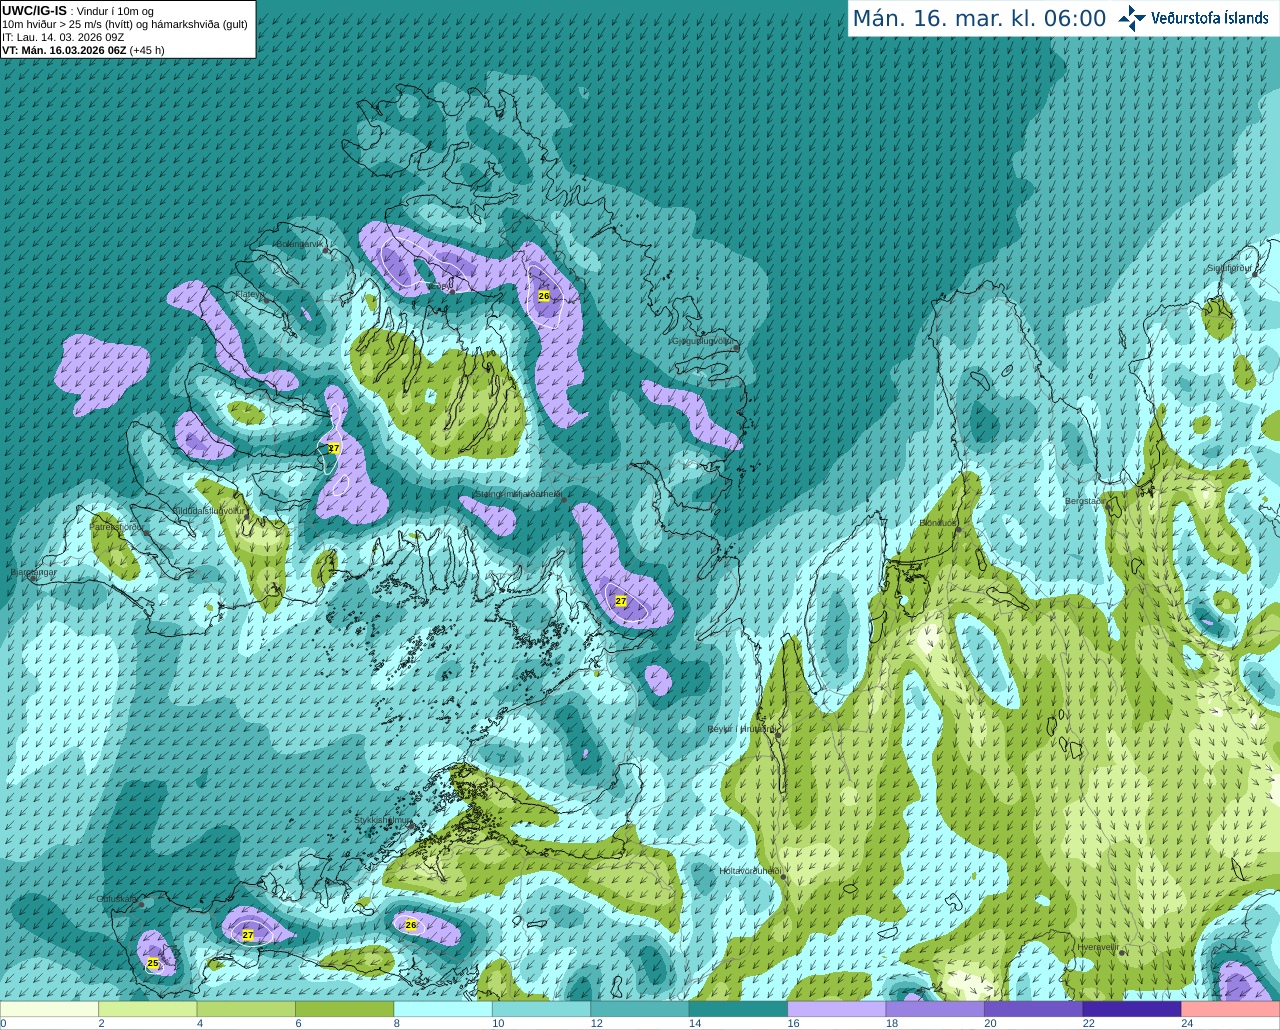Select the 22–24 m/s dark indigo legend swatch

pos(1132,1009)
